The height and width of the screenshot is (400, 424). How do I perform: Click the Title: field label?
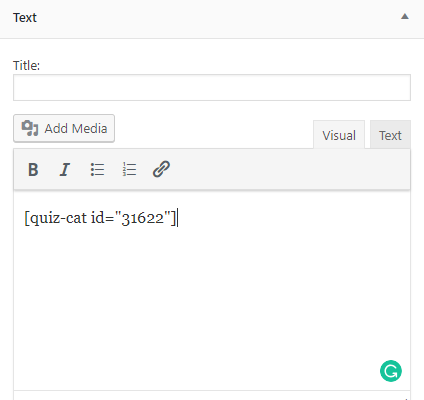tap(26, 65)
